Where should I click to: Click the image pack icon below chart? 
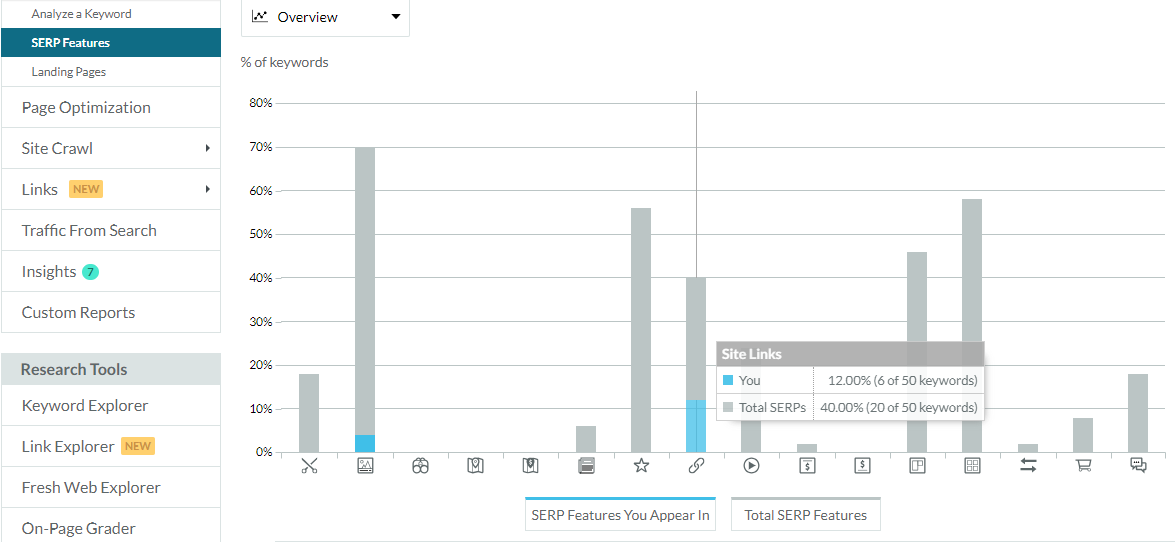tap(365, 465)
